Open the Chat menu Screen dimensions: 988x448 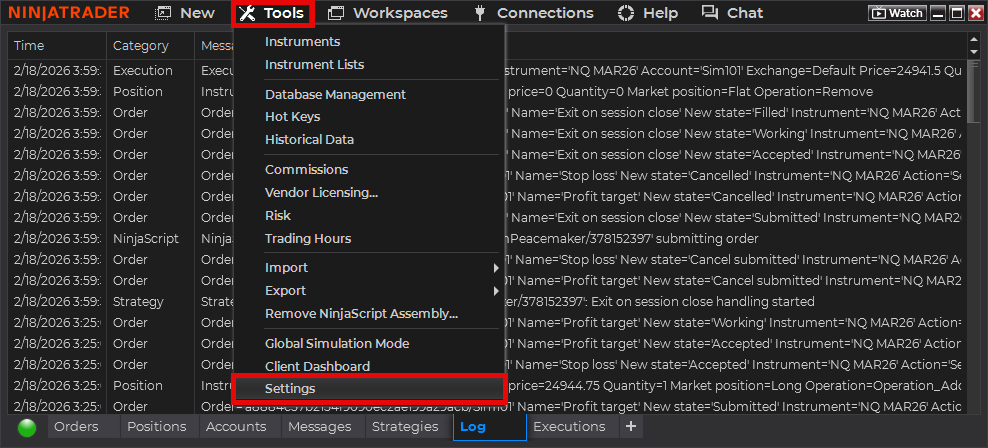[x=732, y=13]
